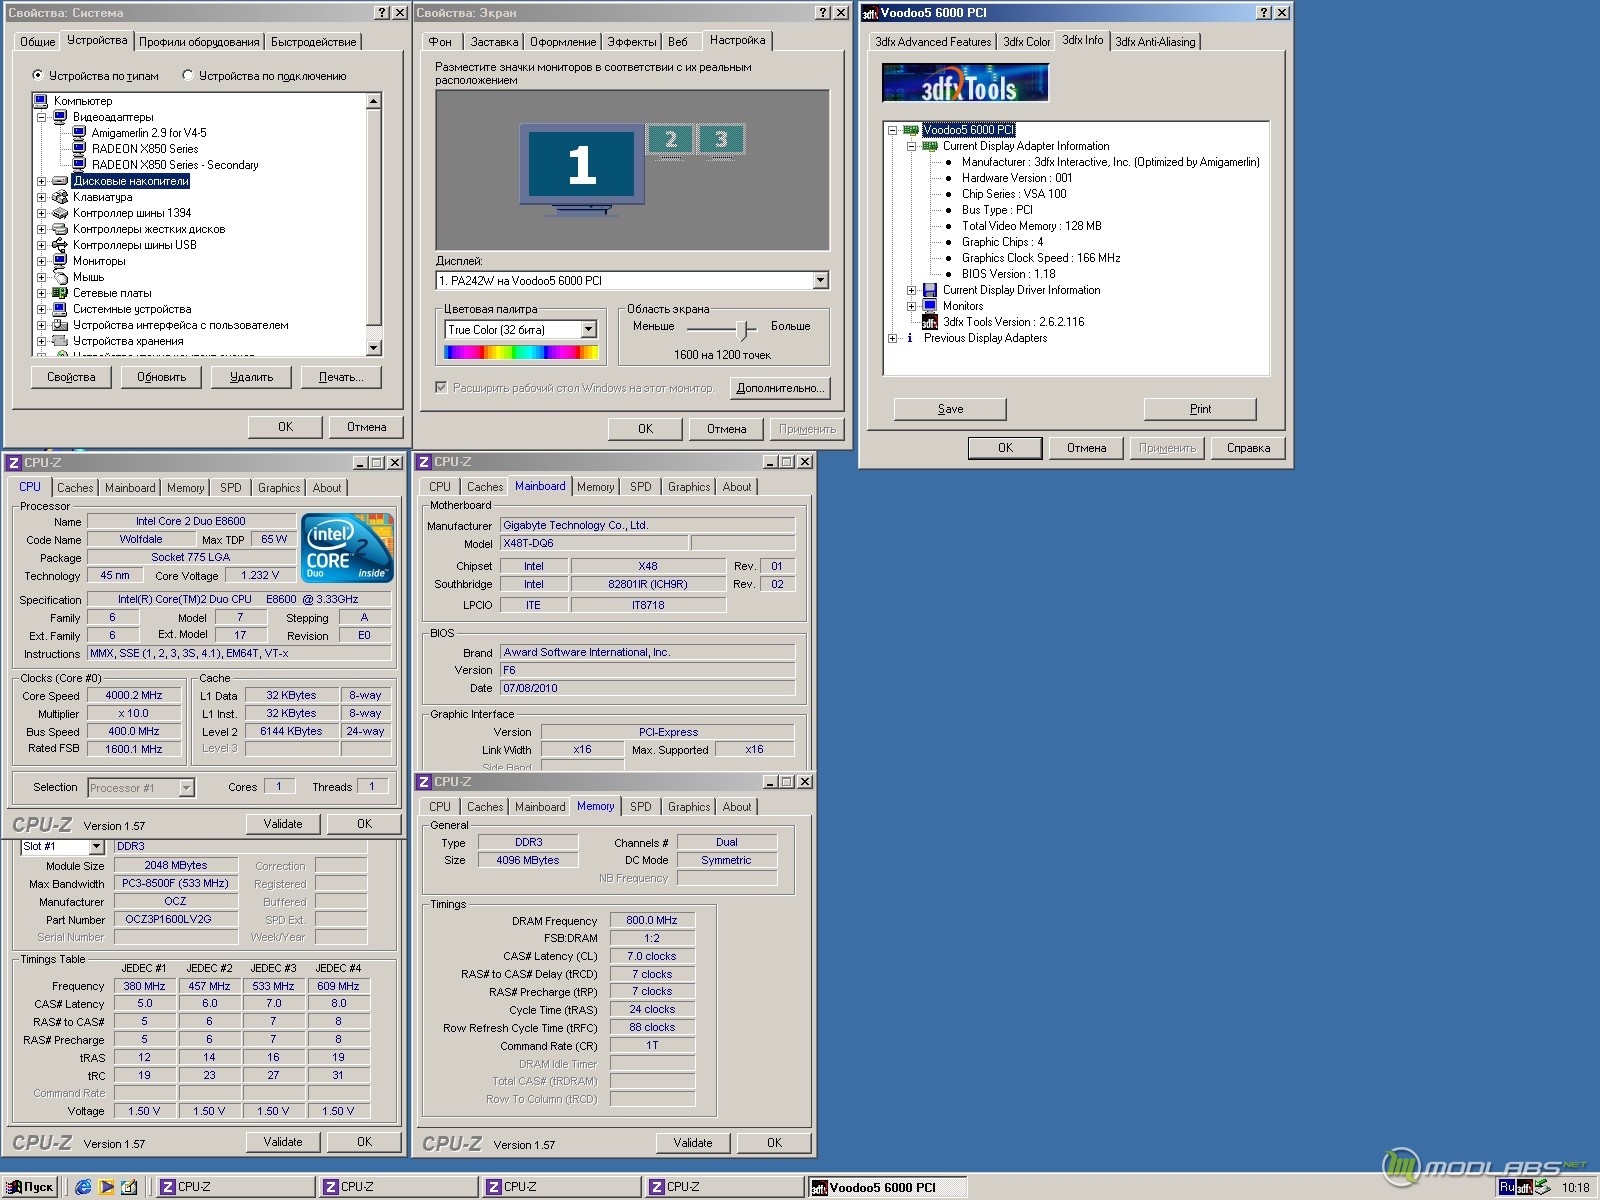The height and width of the screenshot is (1200, 1600).
Task: Open the Дисплей monitor dropdown
Action: 820,281
